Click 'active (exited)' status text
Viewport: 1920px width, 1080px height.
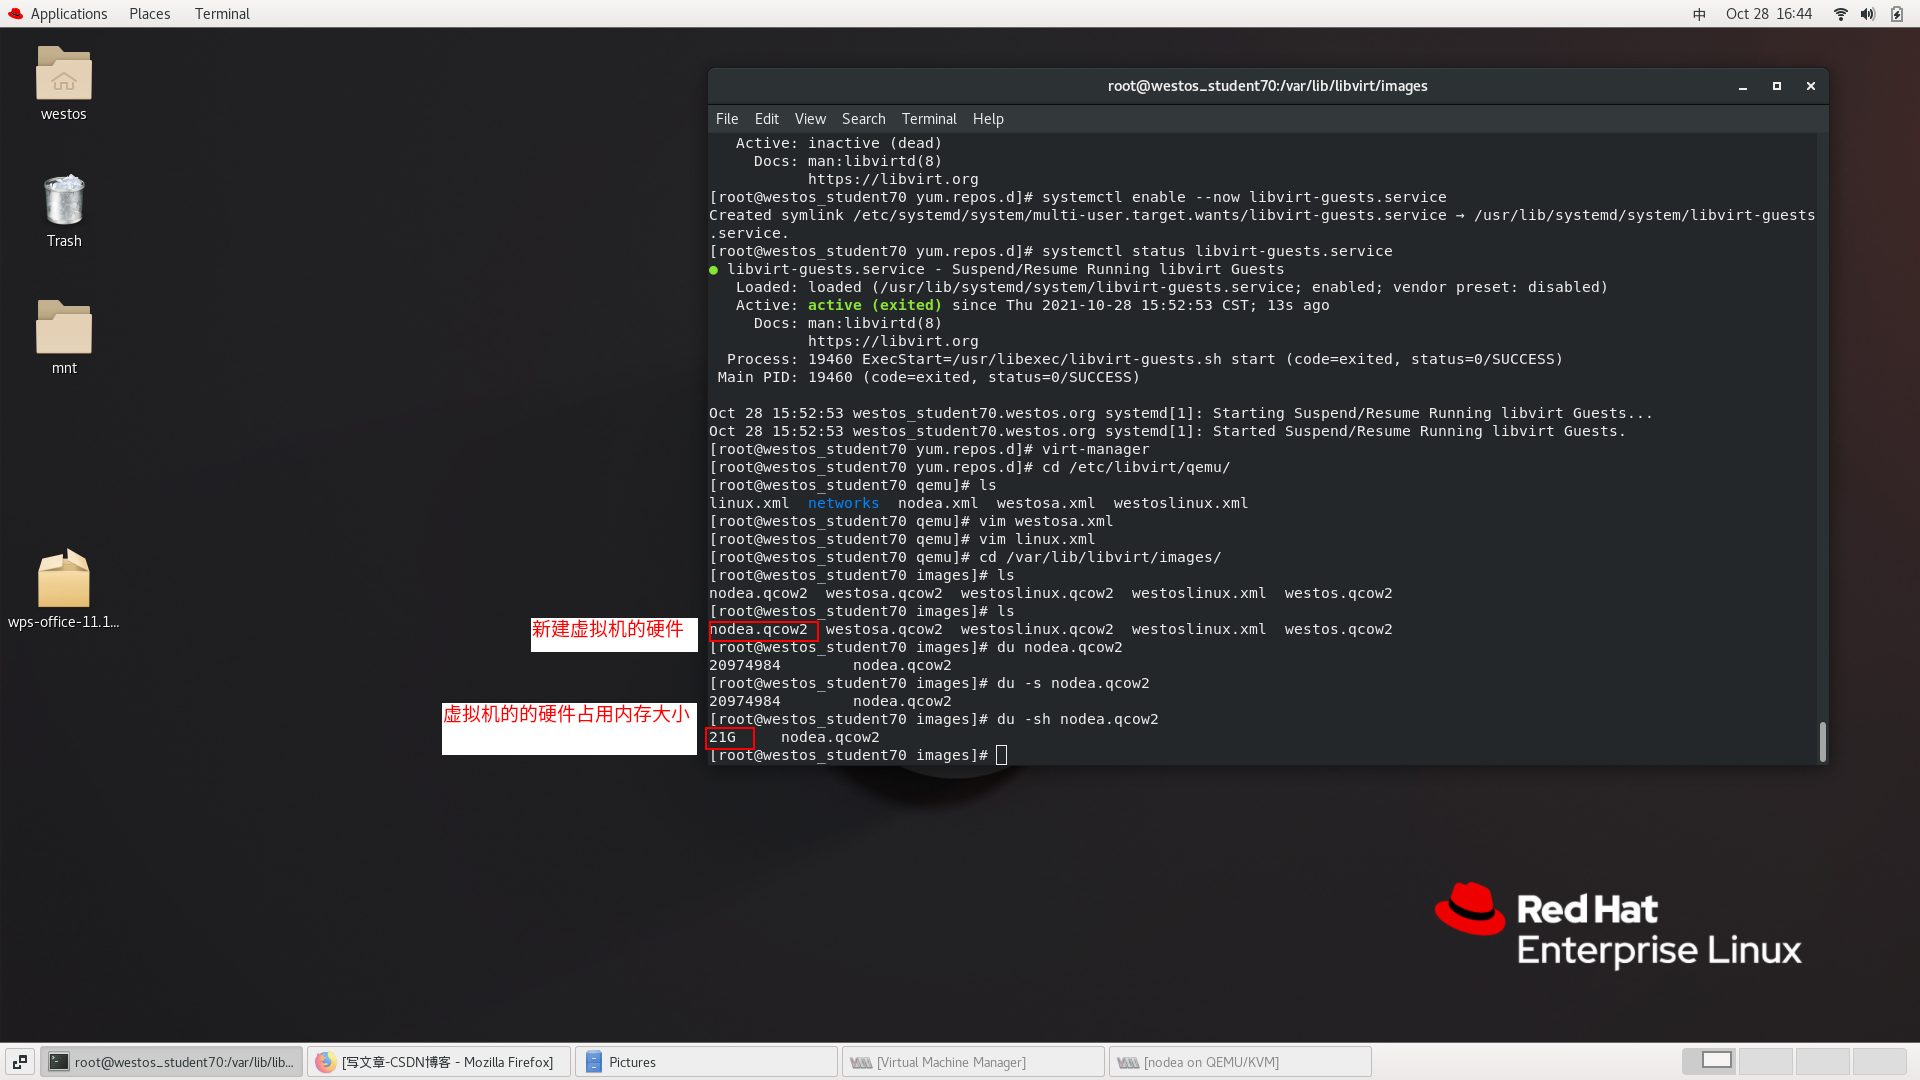tap(874, 305)
